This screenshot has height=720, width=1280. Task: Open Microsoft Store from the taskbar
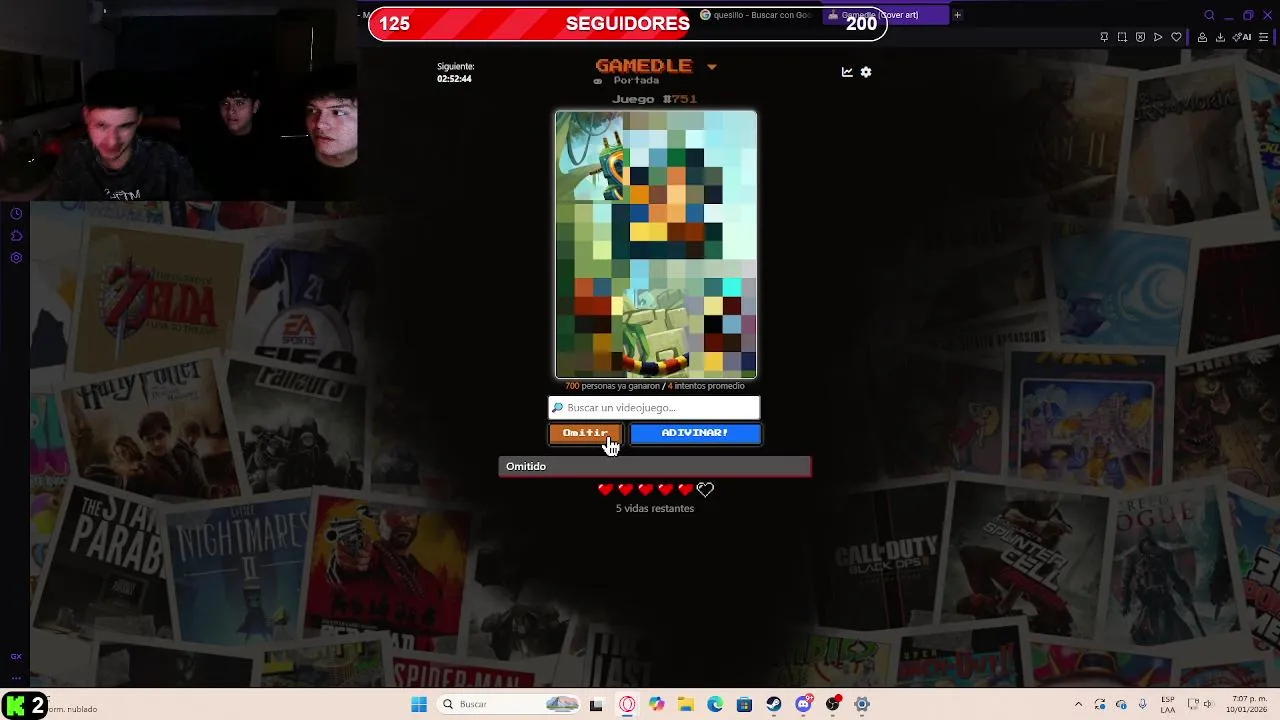744,704
